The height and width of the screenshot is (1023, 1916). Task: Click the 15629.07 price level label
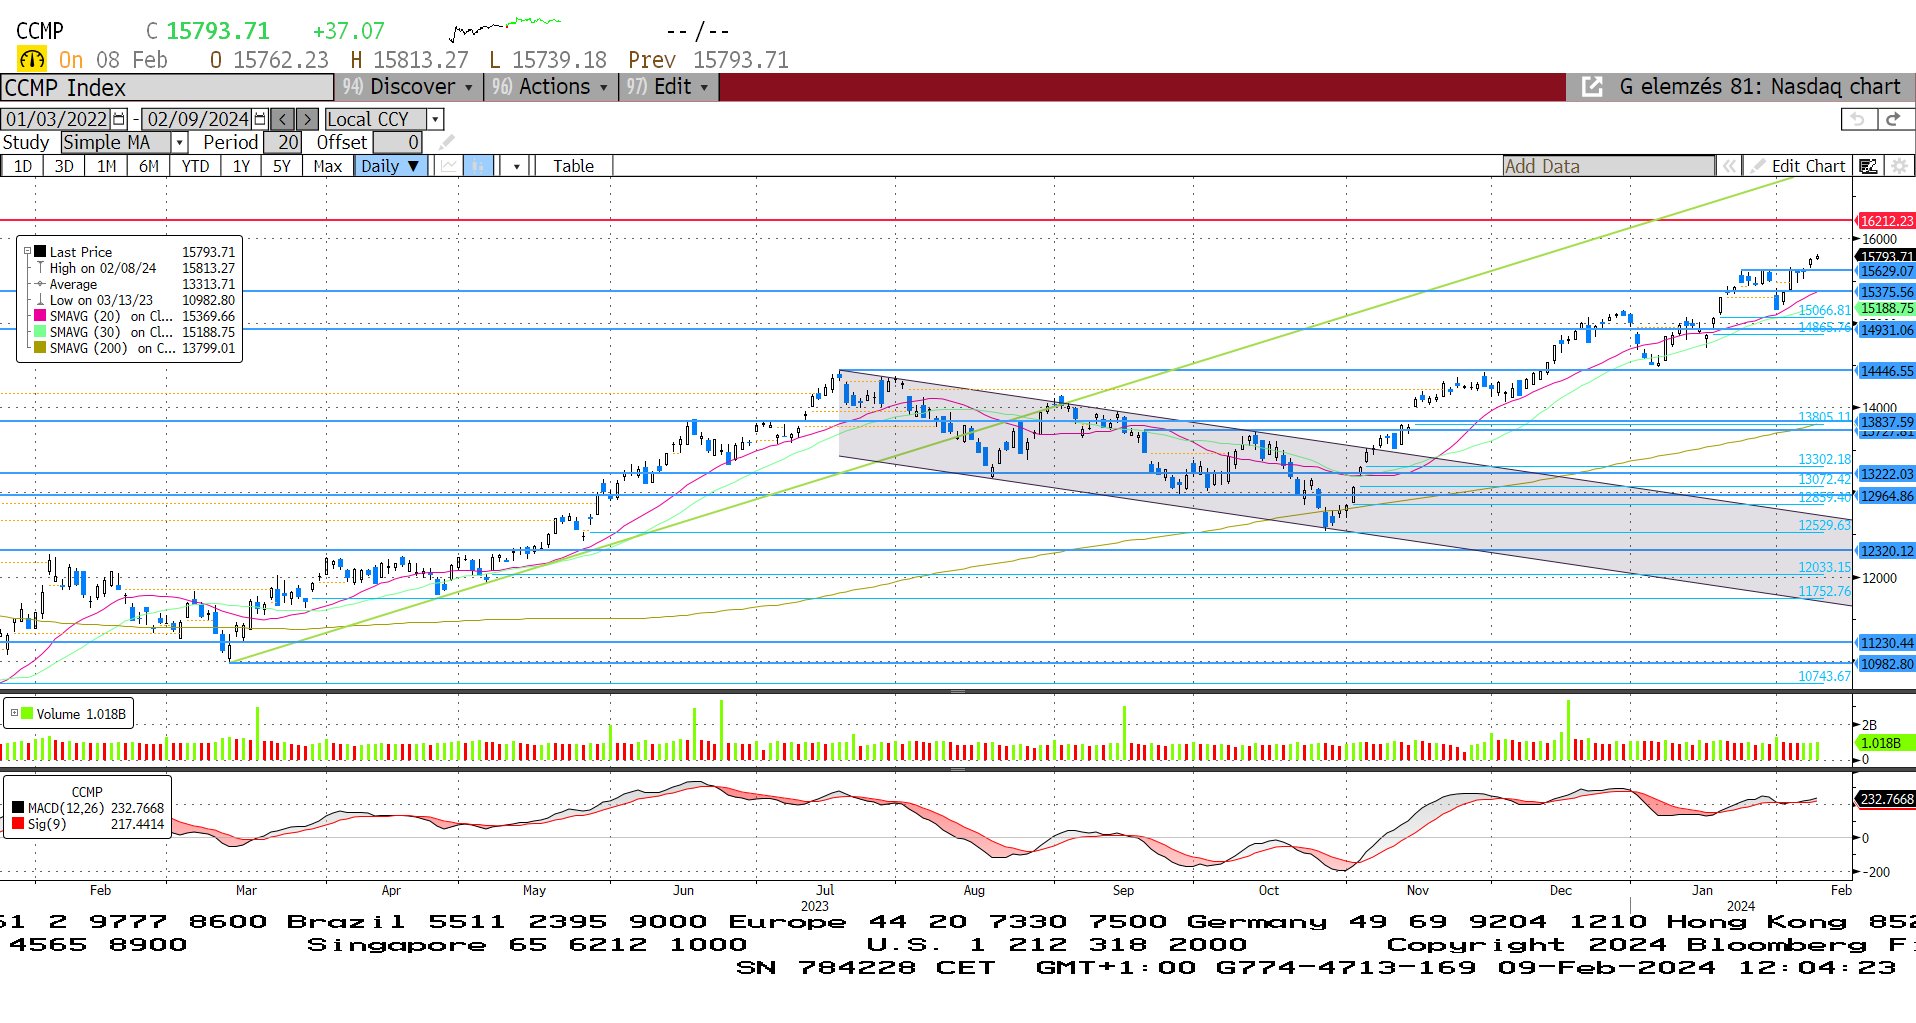tap(1886, 271)
